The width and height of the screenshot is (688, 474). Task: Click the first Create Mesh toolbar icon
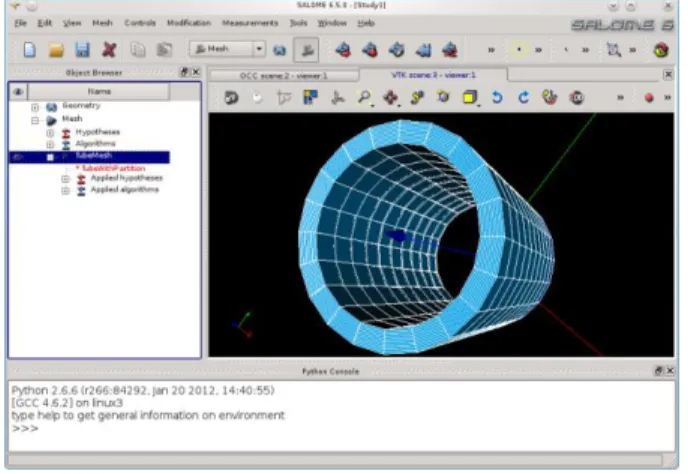[343, 50]
